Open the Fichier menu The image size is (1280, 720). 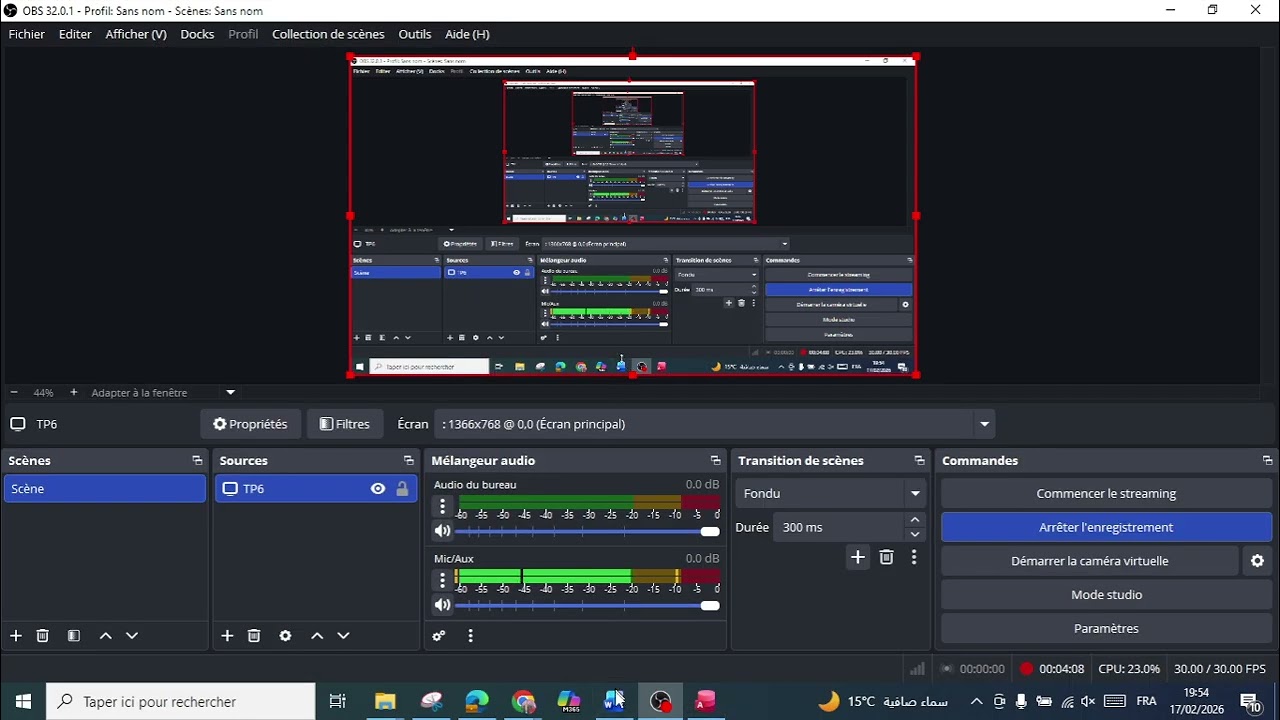[x=27, y=34]
